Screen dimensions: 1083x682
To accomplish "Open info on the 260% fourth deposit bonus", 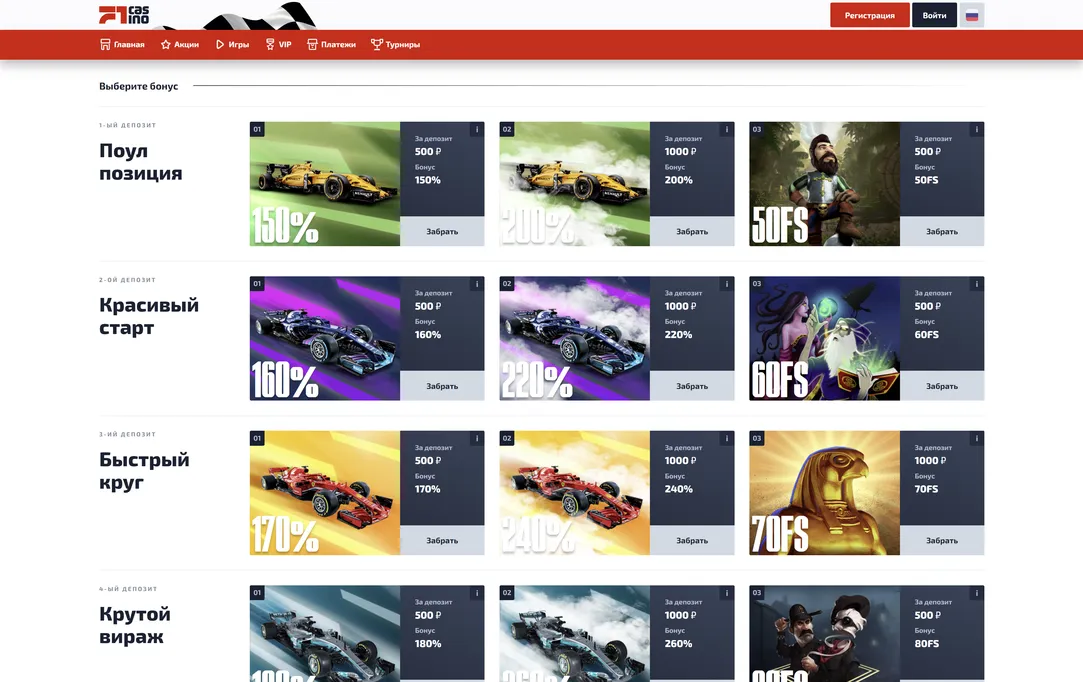I will click(726, 591).
